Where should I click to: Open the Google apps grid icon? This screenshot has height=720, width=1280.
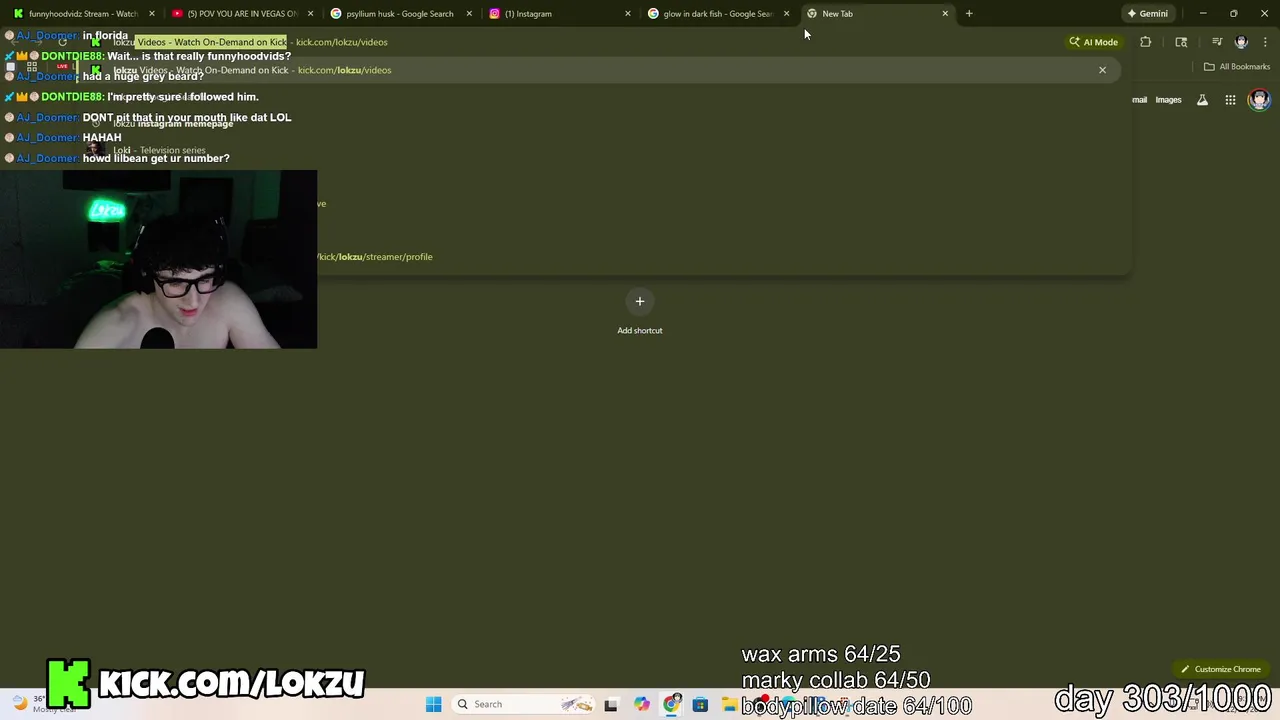click(x=1230, y=100)
